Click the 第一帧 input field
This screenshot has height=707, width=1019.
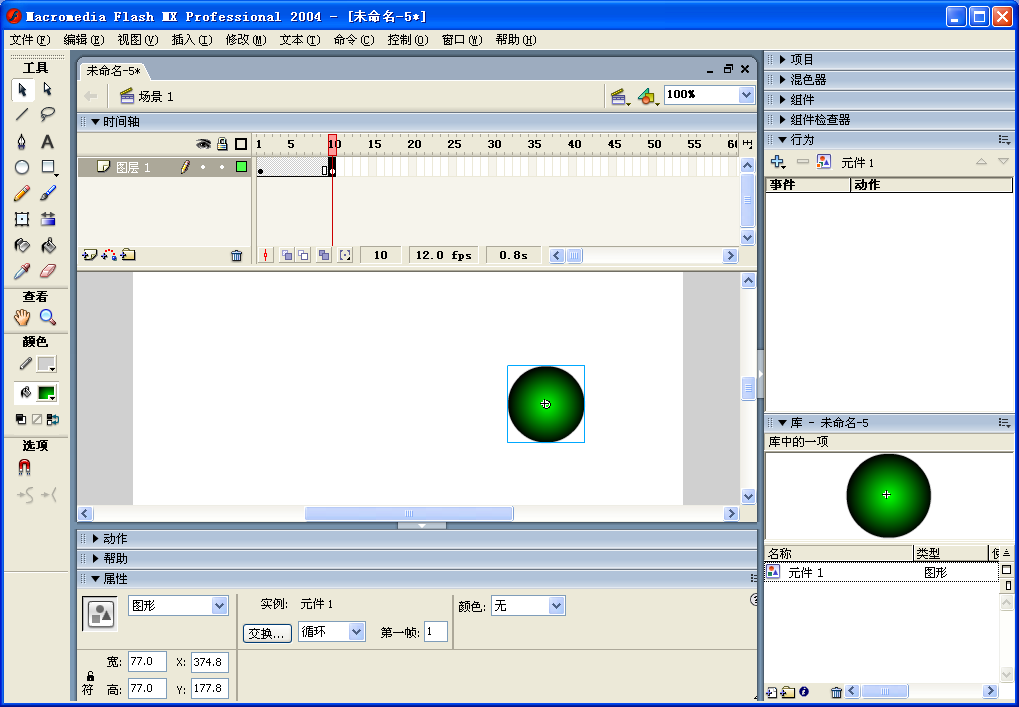(x=435, y=632)
